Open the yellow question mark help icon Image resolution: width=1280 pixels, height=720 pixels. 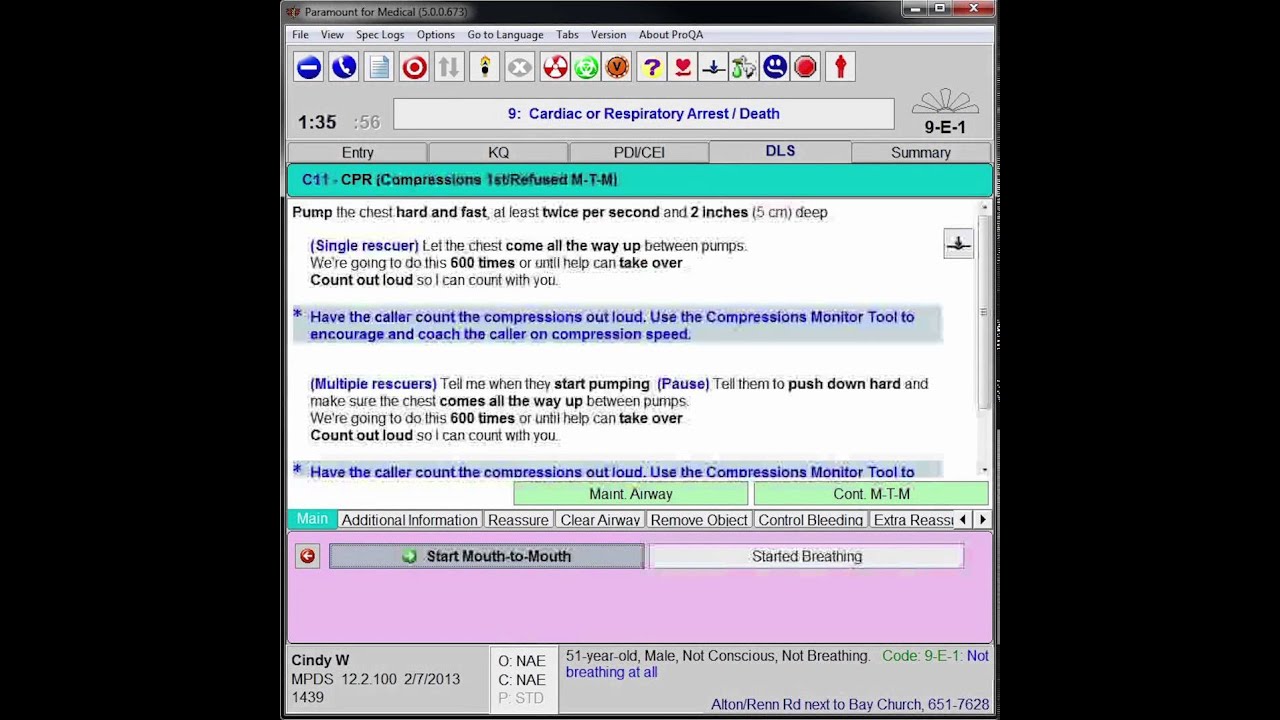652,67
